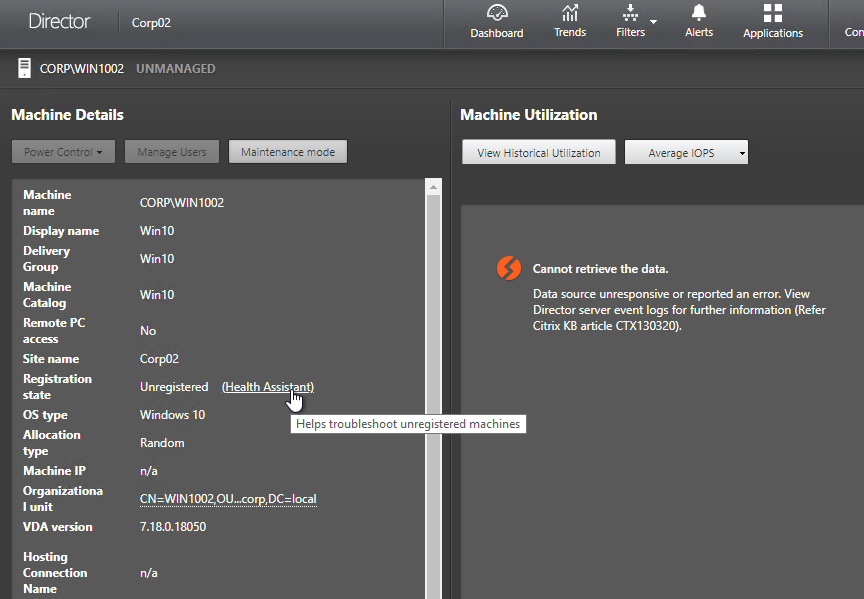The image size is (864, 599).
Task: Click the VDA version 7.18.0.18050 value
Action: 173,526
